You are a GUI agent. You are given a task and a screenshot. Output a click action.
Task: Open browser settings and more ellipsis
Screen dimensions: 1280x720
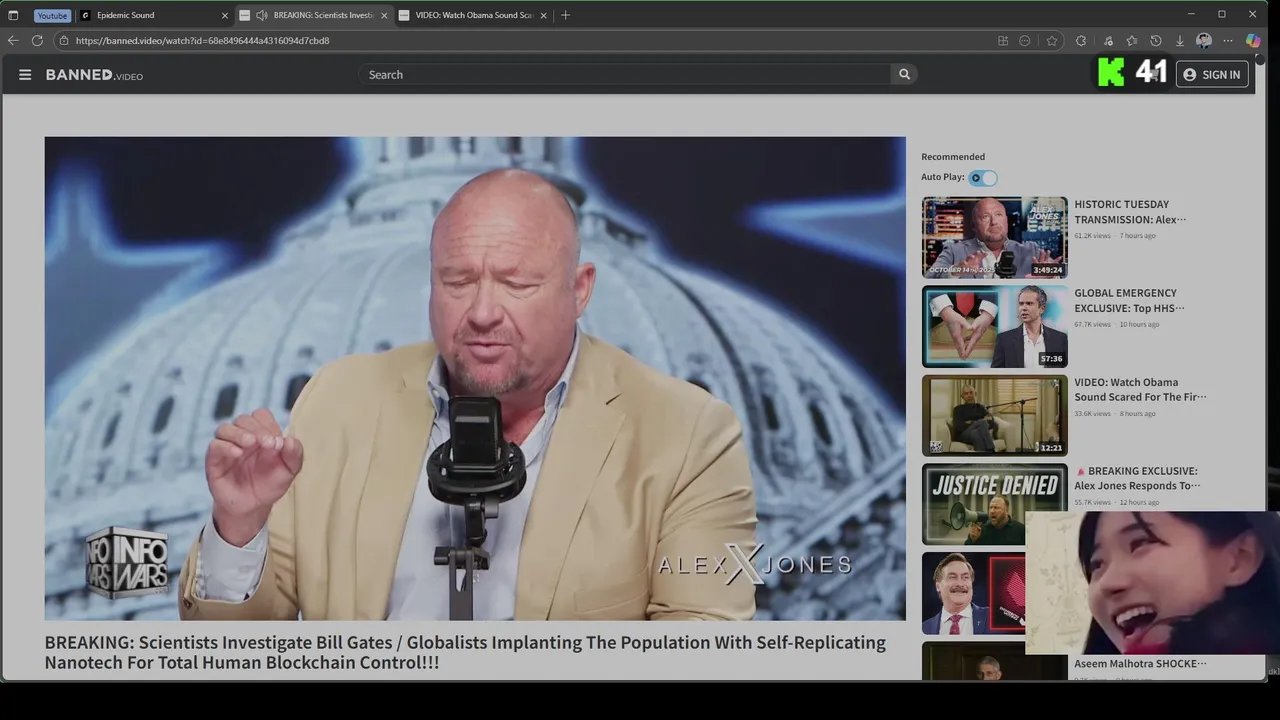pos(1228,41)
